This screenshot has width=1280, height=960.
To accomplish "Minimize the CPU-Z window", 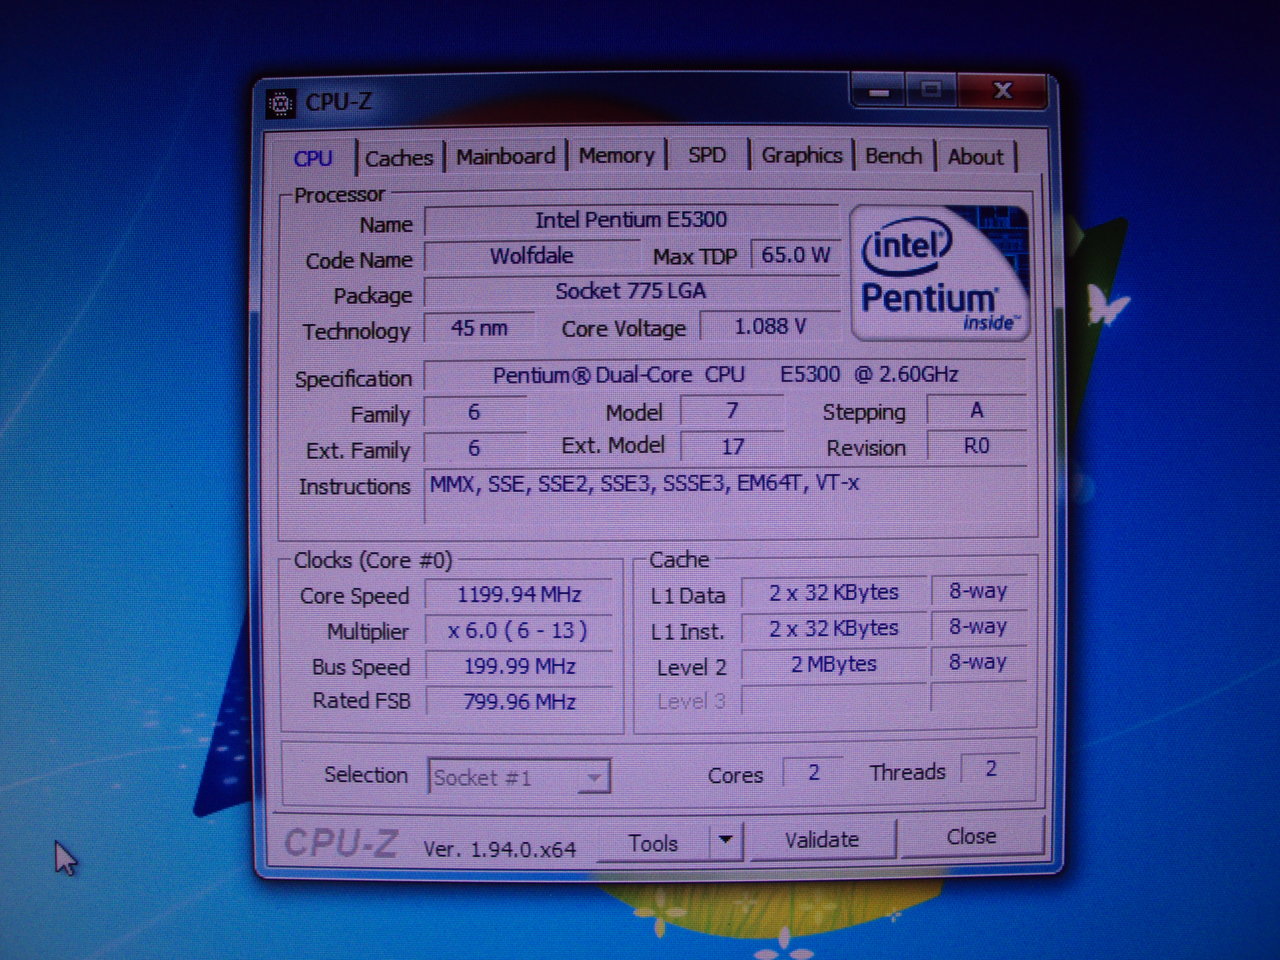I will (879, 92).
